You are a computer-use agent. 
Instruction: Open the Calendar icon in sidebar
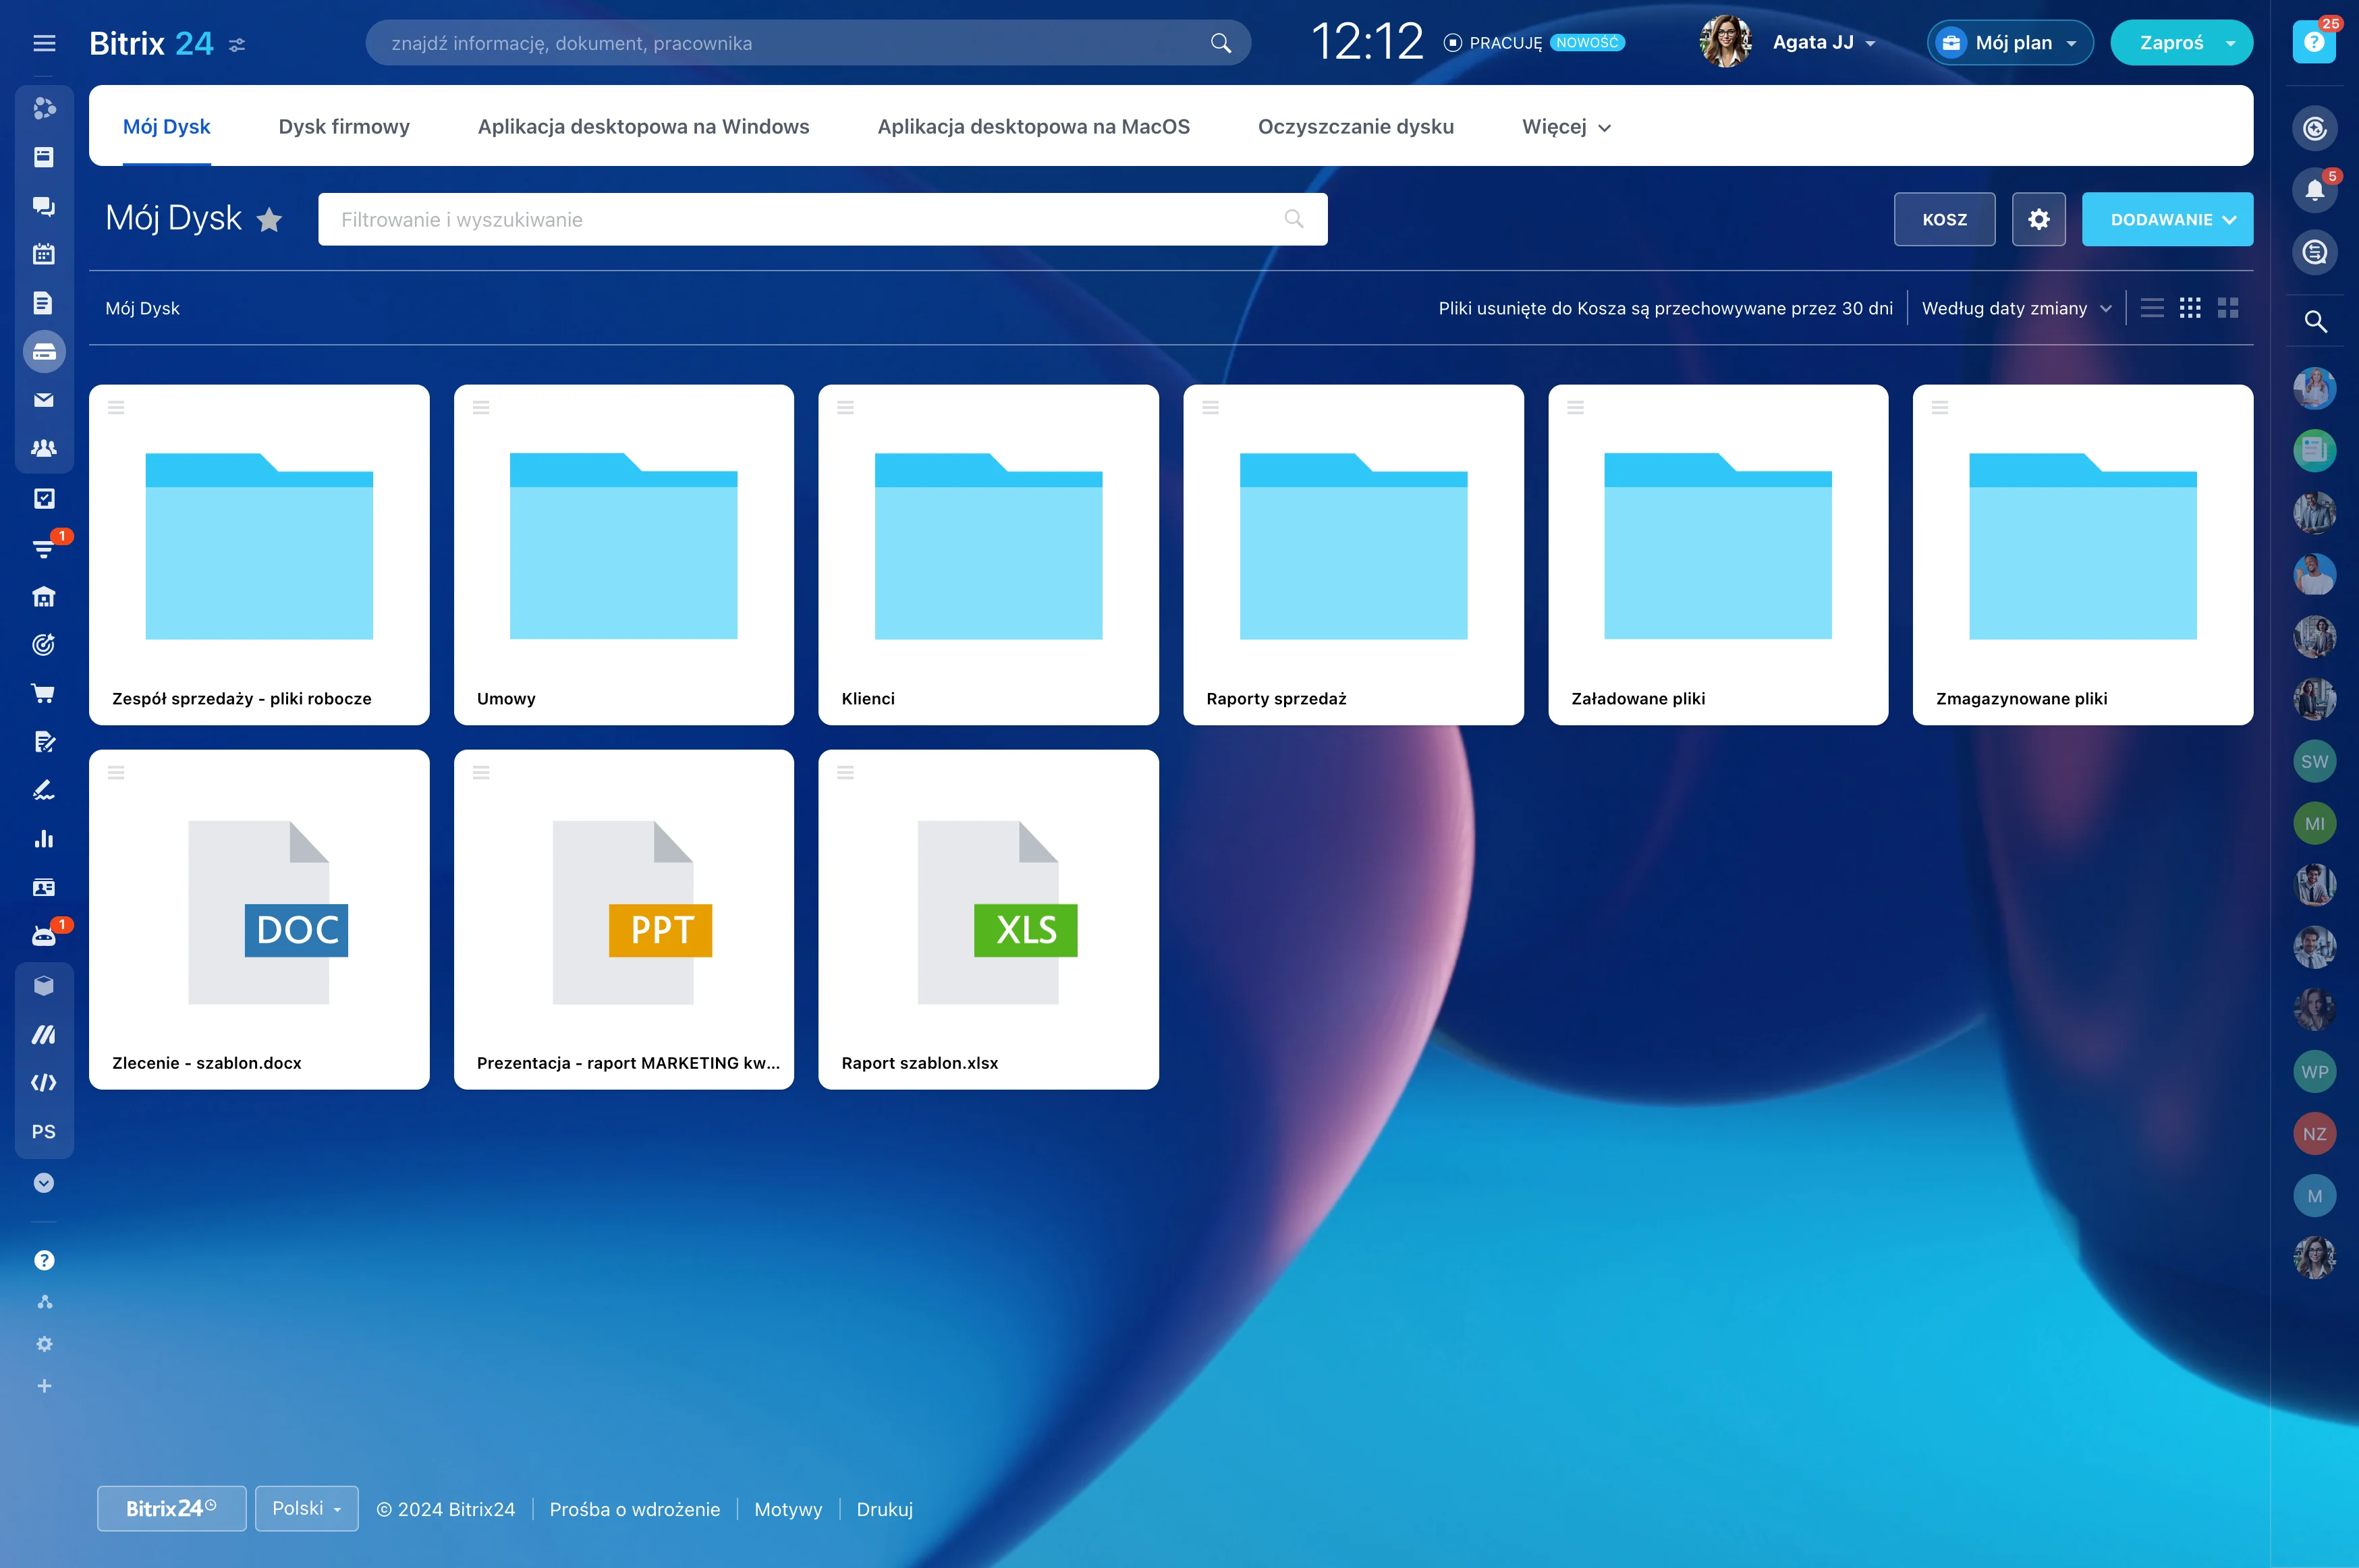[x=43, y=254]
